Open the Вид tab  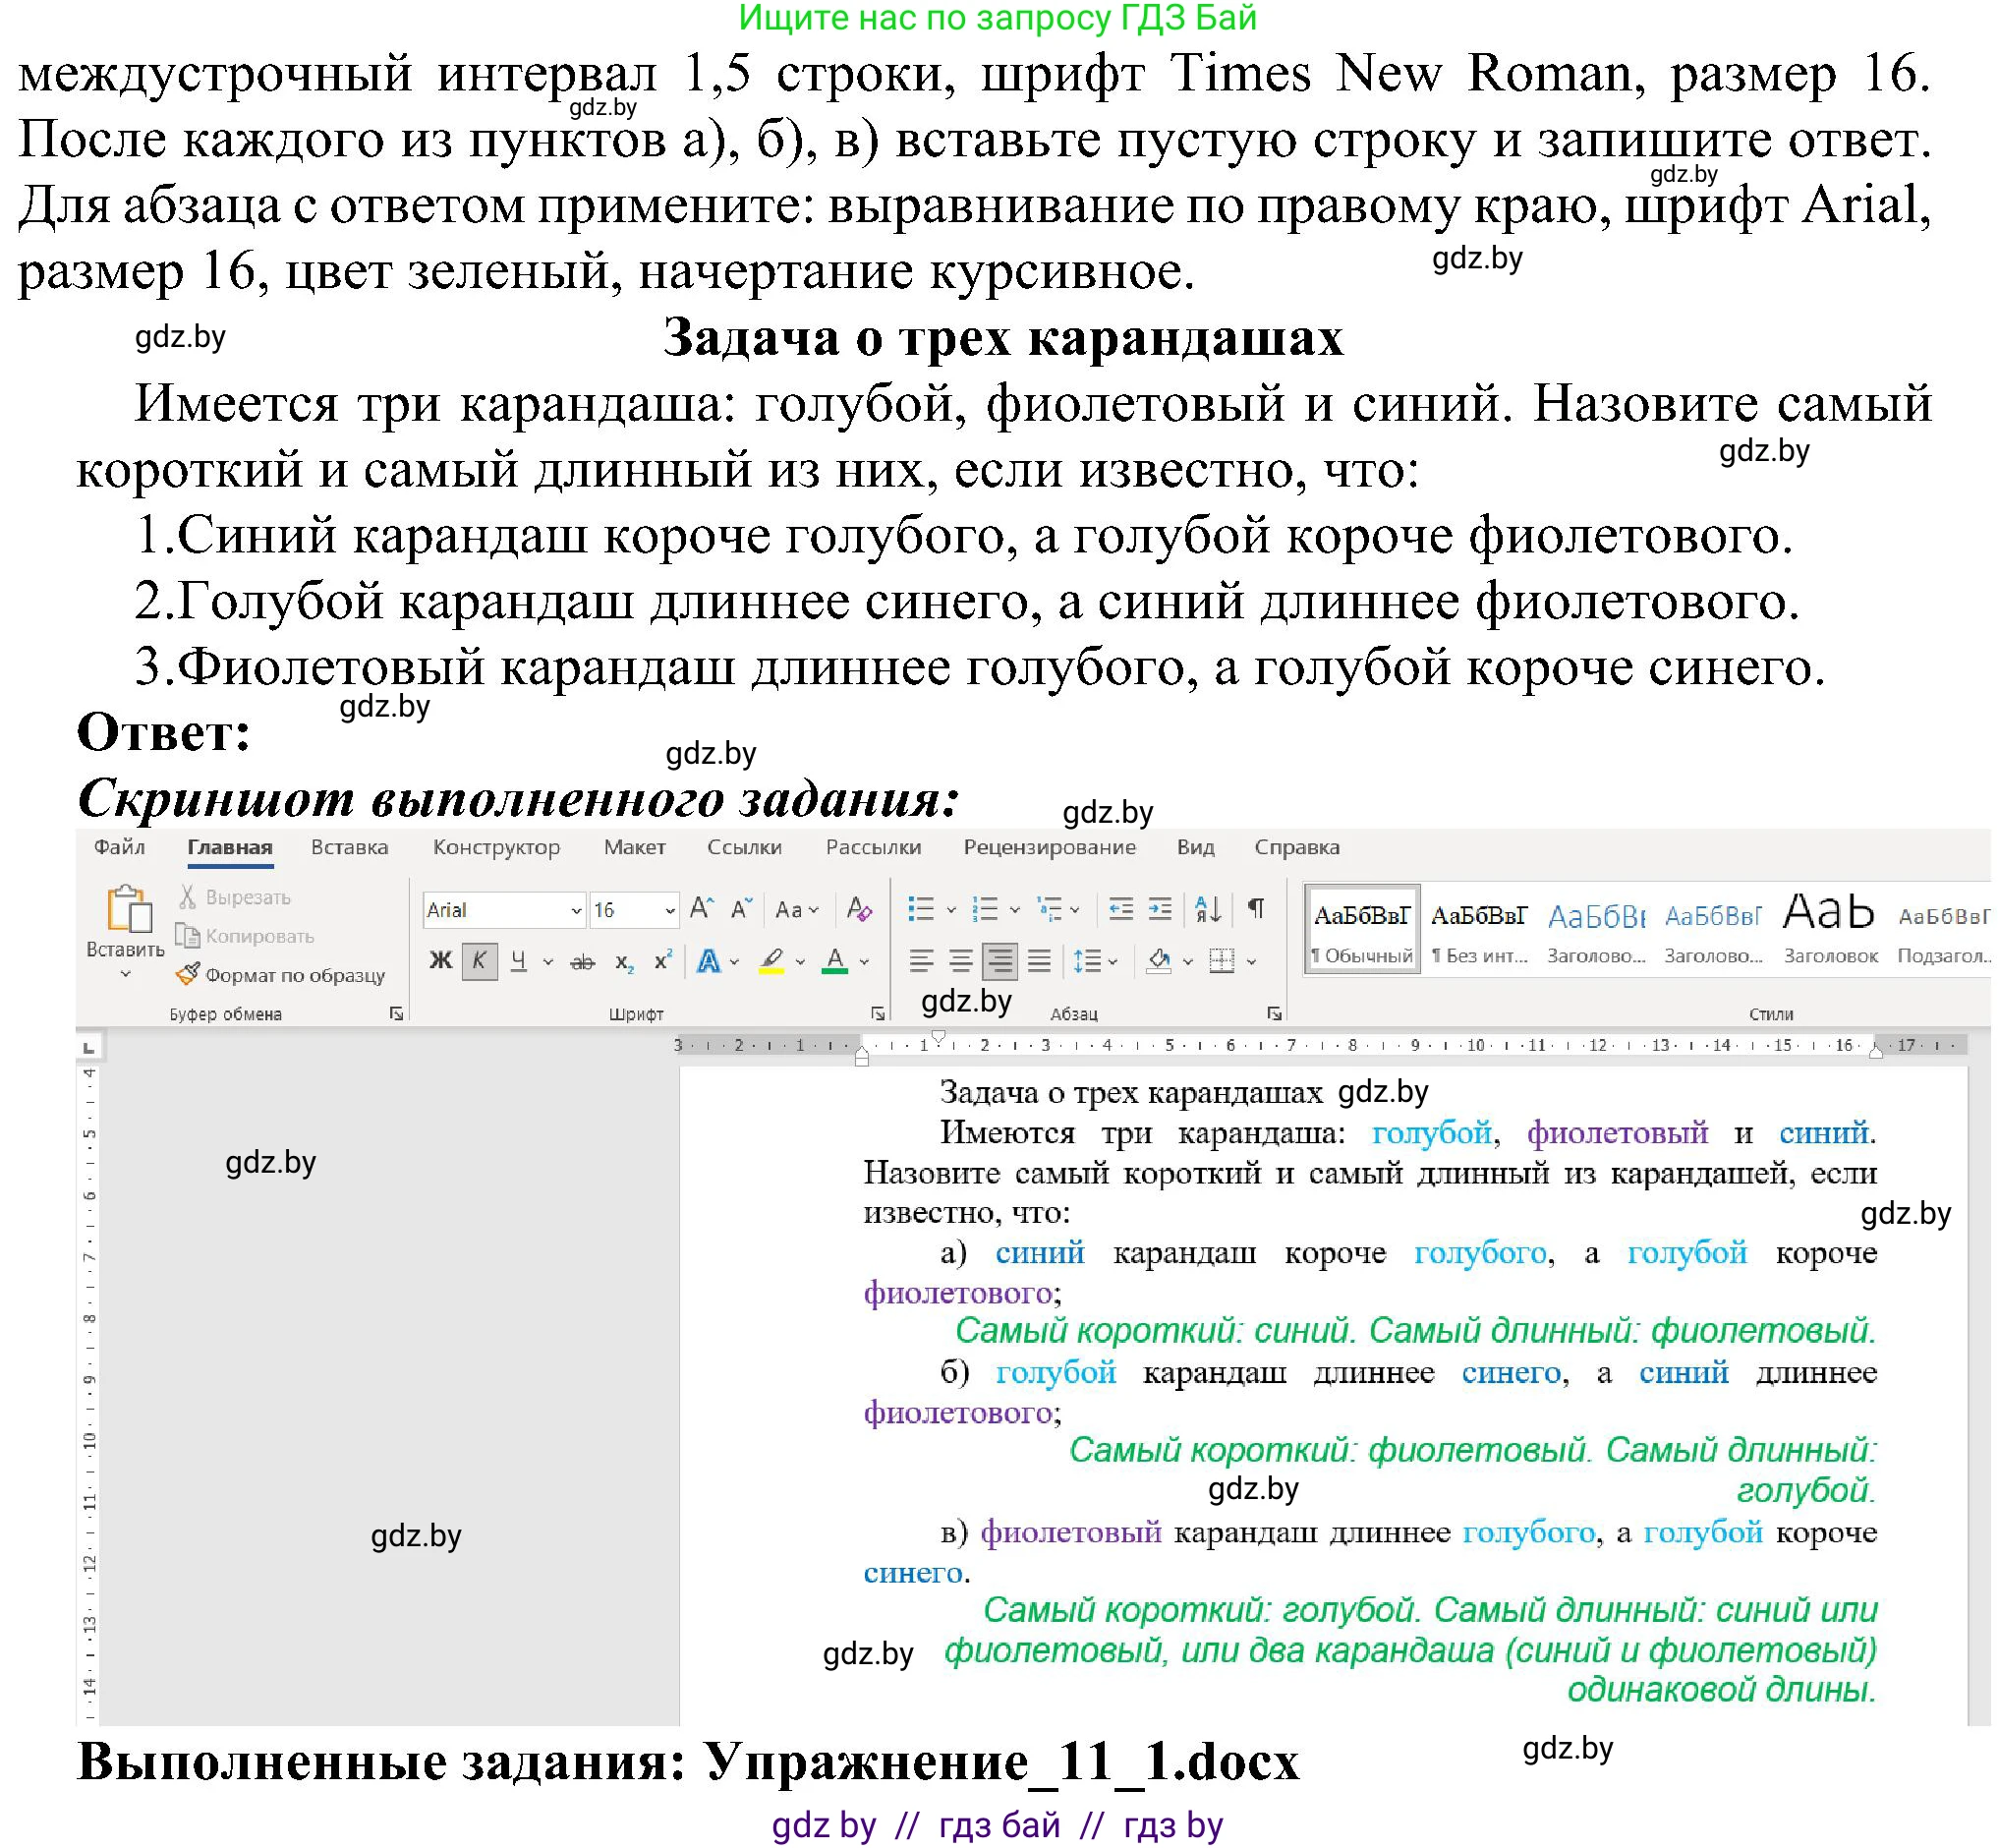(x=1195, y=847)
